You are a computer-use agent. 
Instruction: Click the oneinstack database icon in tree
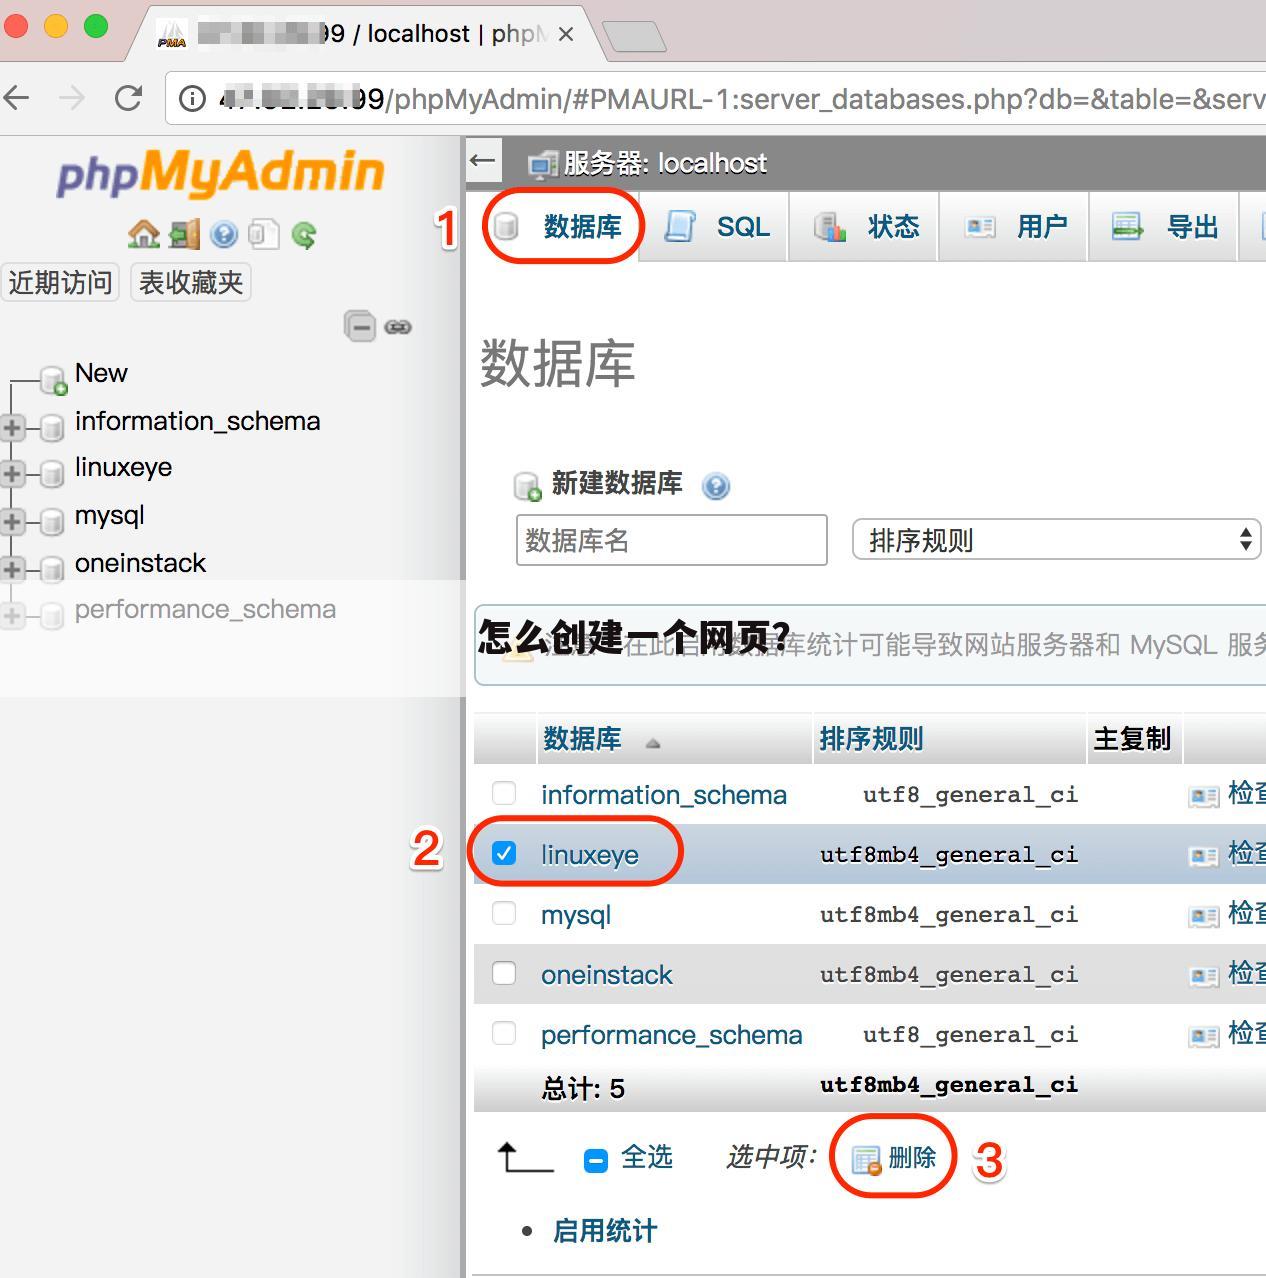(52, 570)
